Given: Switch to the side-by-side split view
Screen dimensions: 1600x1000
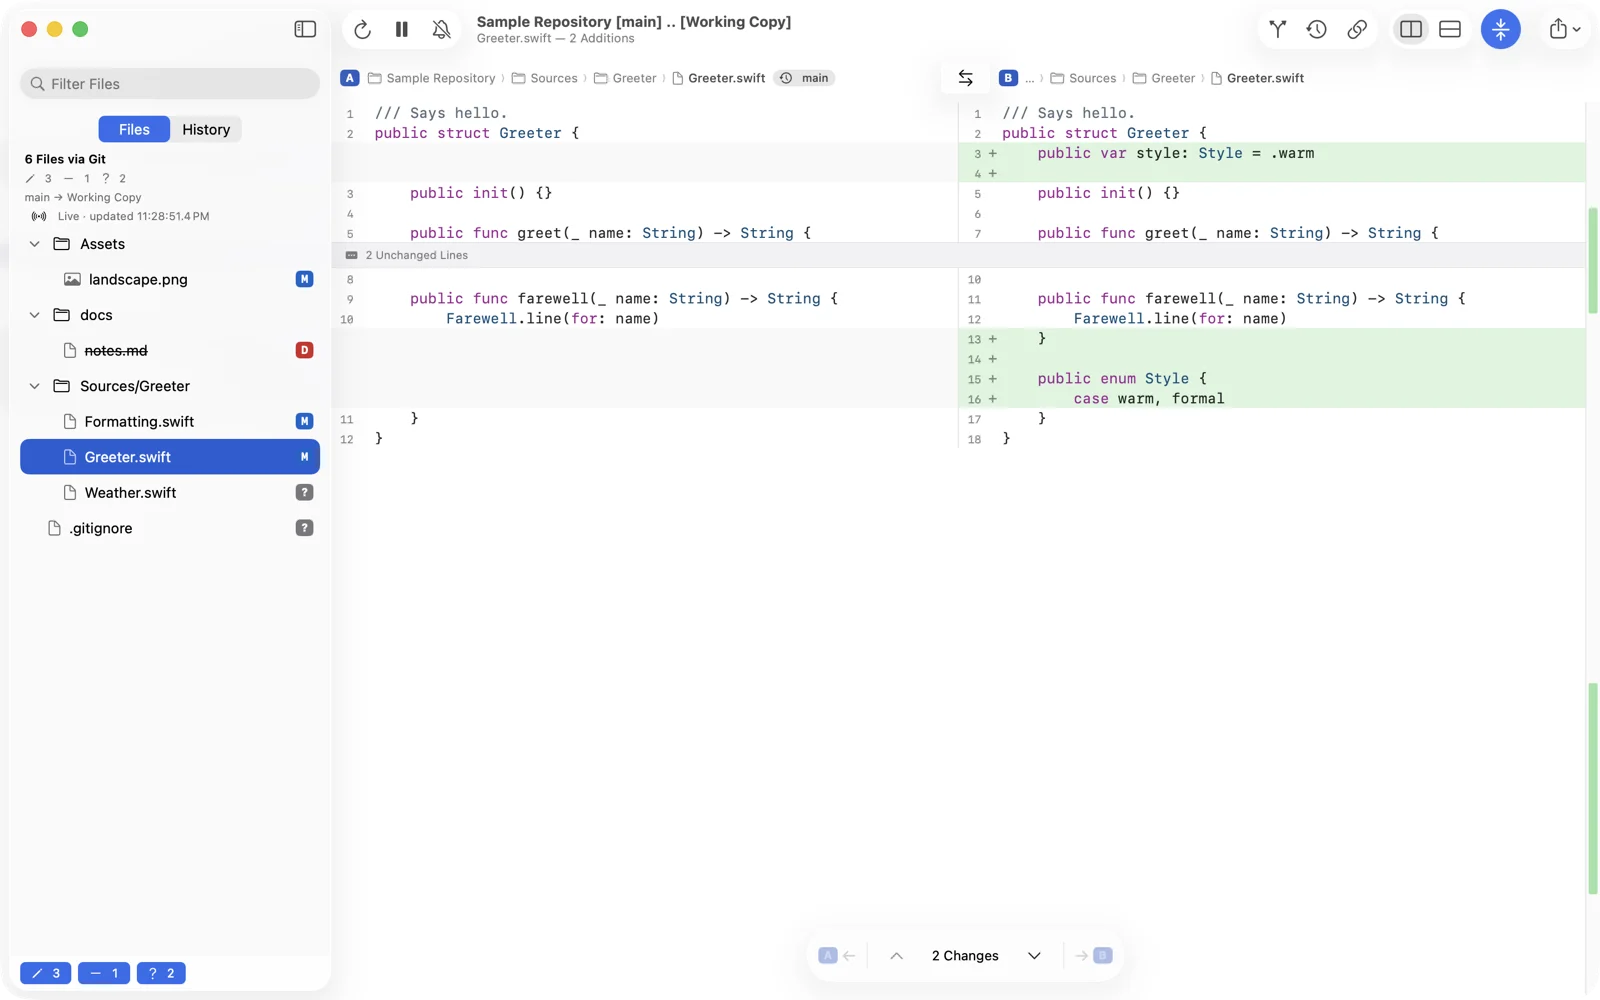Looking at the screenshot, I should 1411,29.
